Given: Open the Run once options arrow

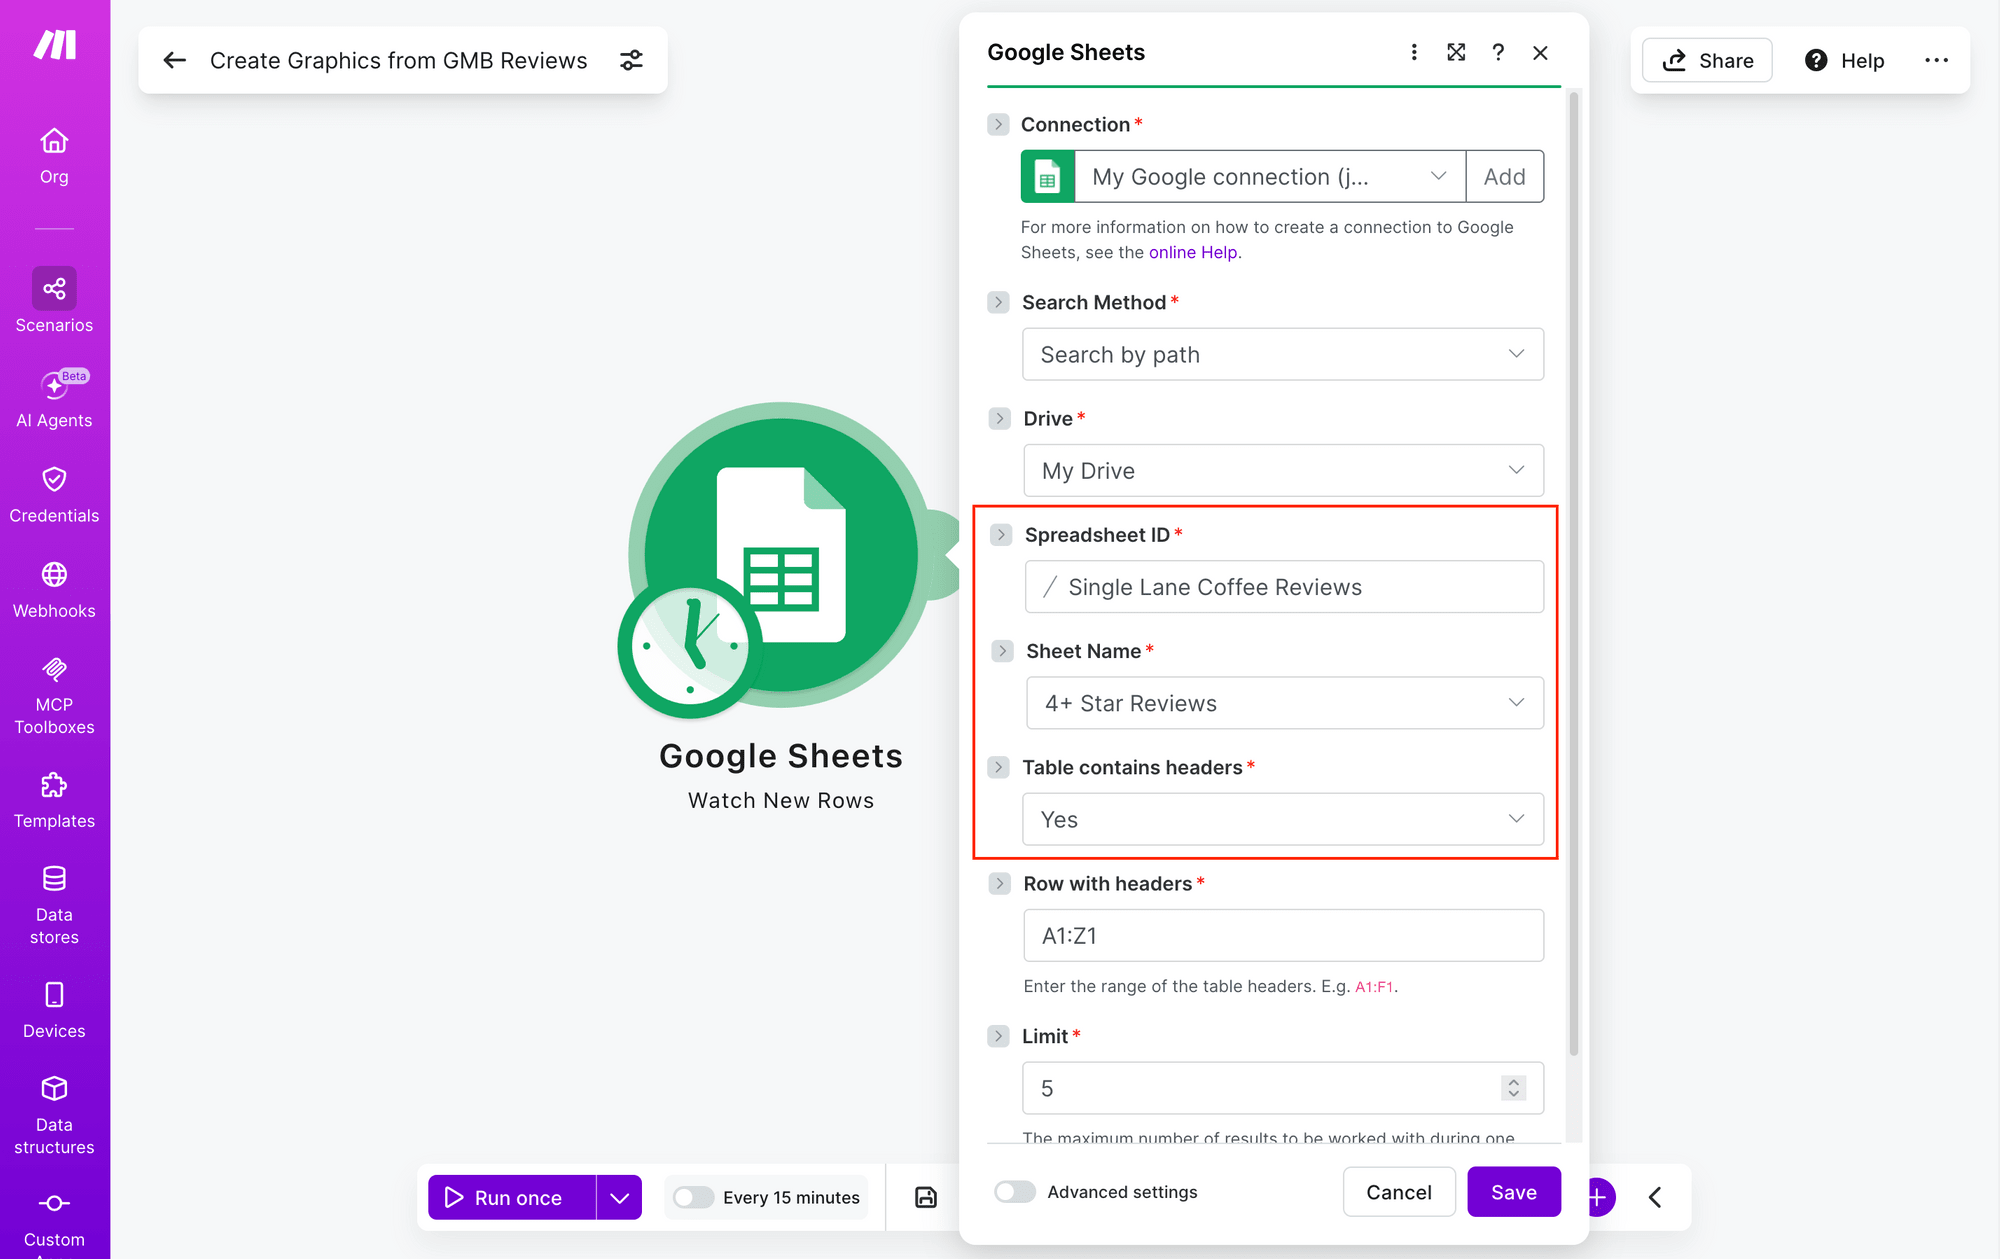Looking at the screenshot, I should 619,1197.
